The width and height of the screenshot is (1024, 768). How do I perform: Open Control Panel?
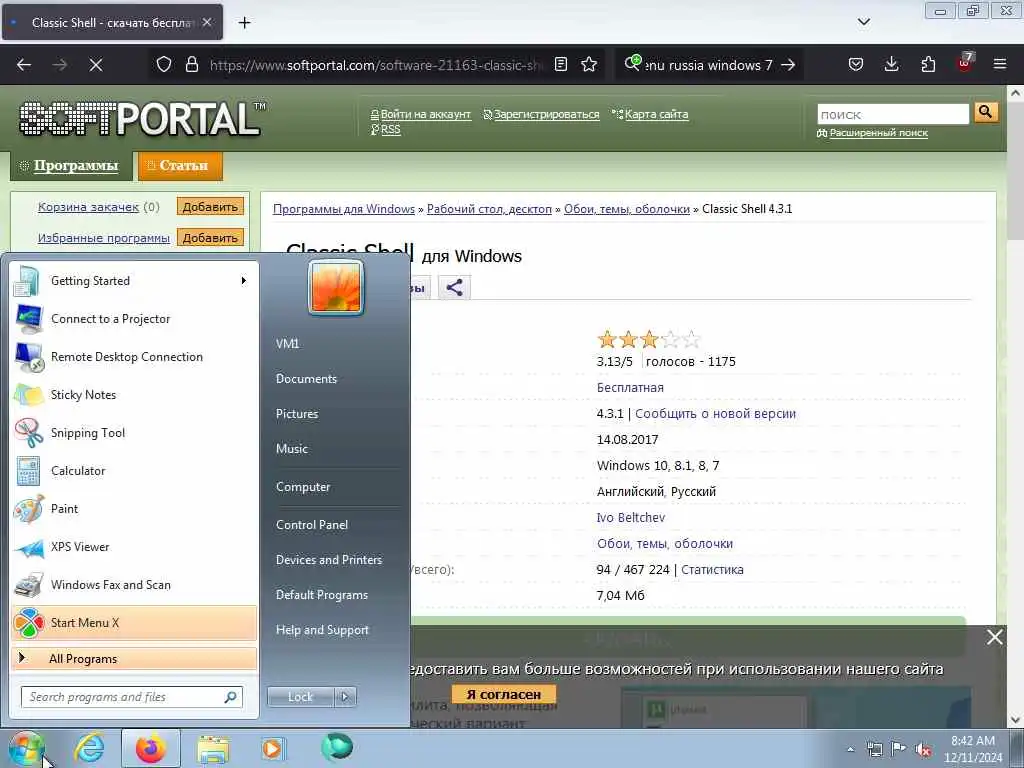coord(312,524)
